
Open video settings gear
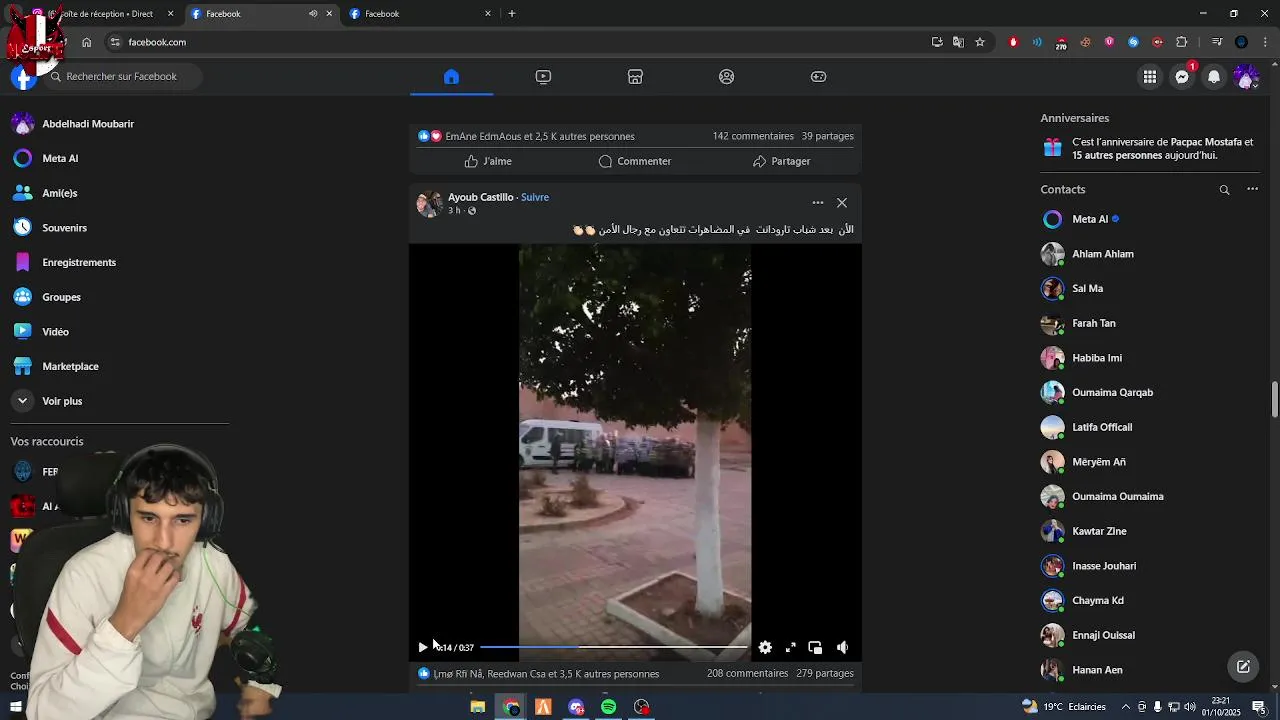click(765, 648)
